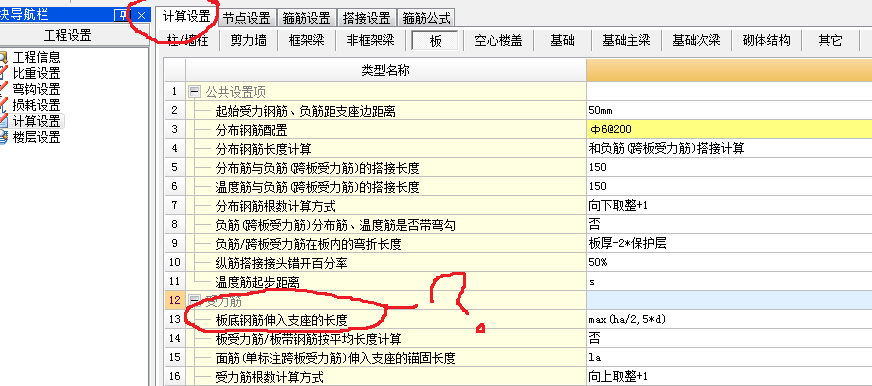Select the row 温度筋起步距离
This screenshot has height=386, width=872.
(386, 281)
